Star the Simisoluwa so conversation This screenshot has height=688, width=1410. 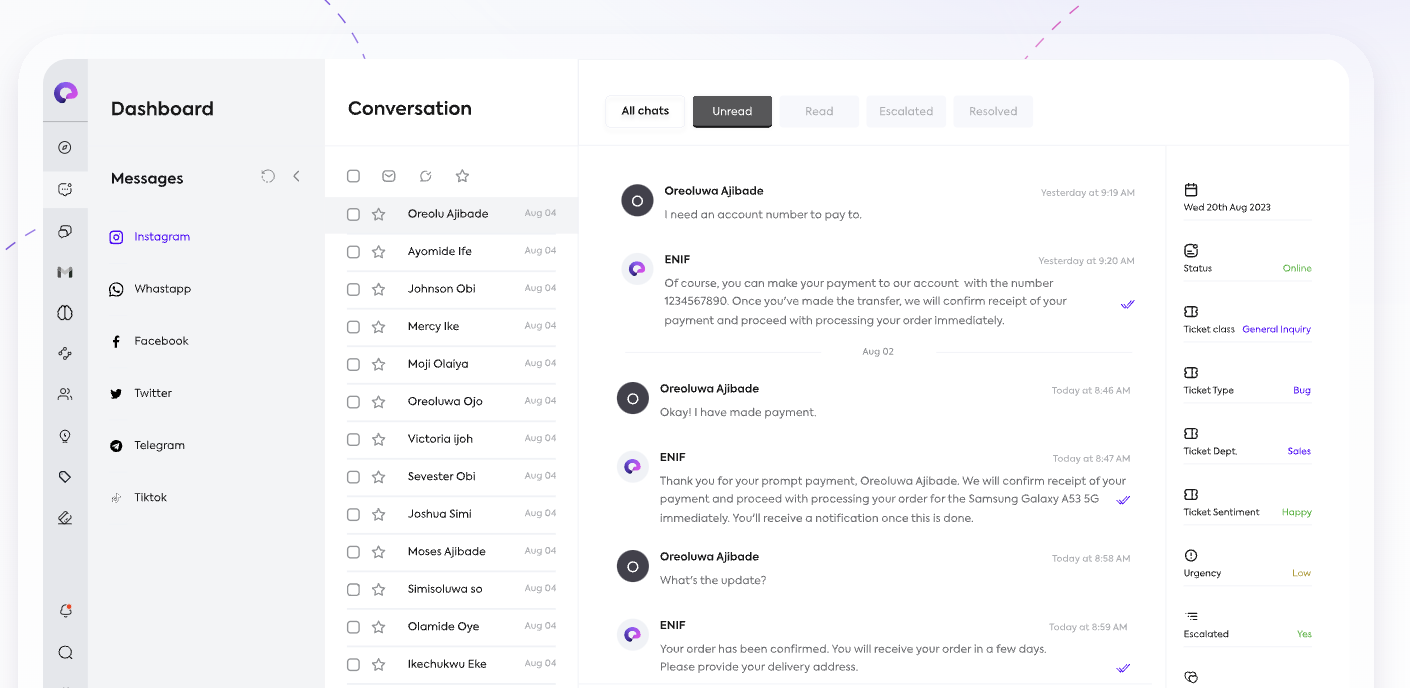(378, 589)
